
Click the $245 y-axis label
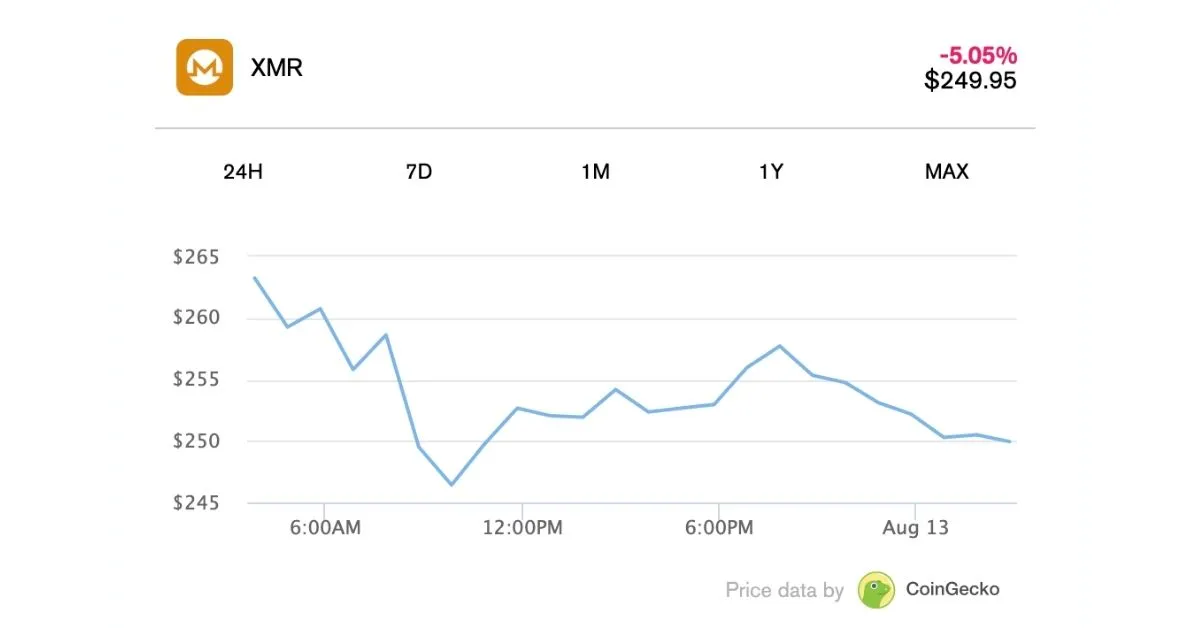click(196, 503)
